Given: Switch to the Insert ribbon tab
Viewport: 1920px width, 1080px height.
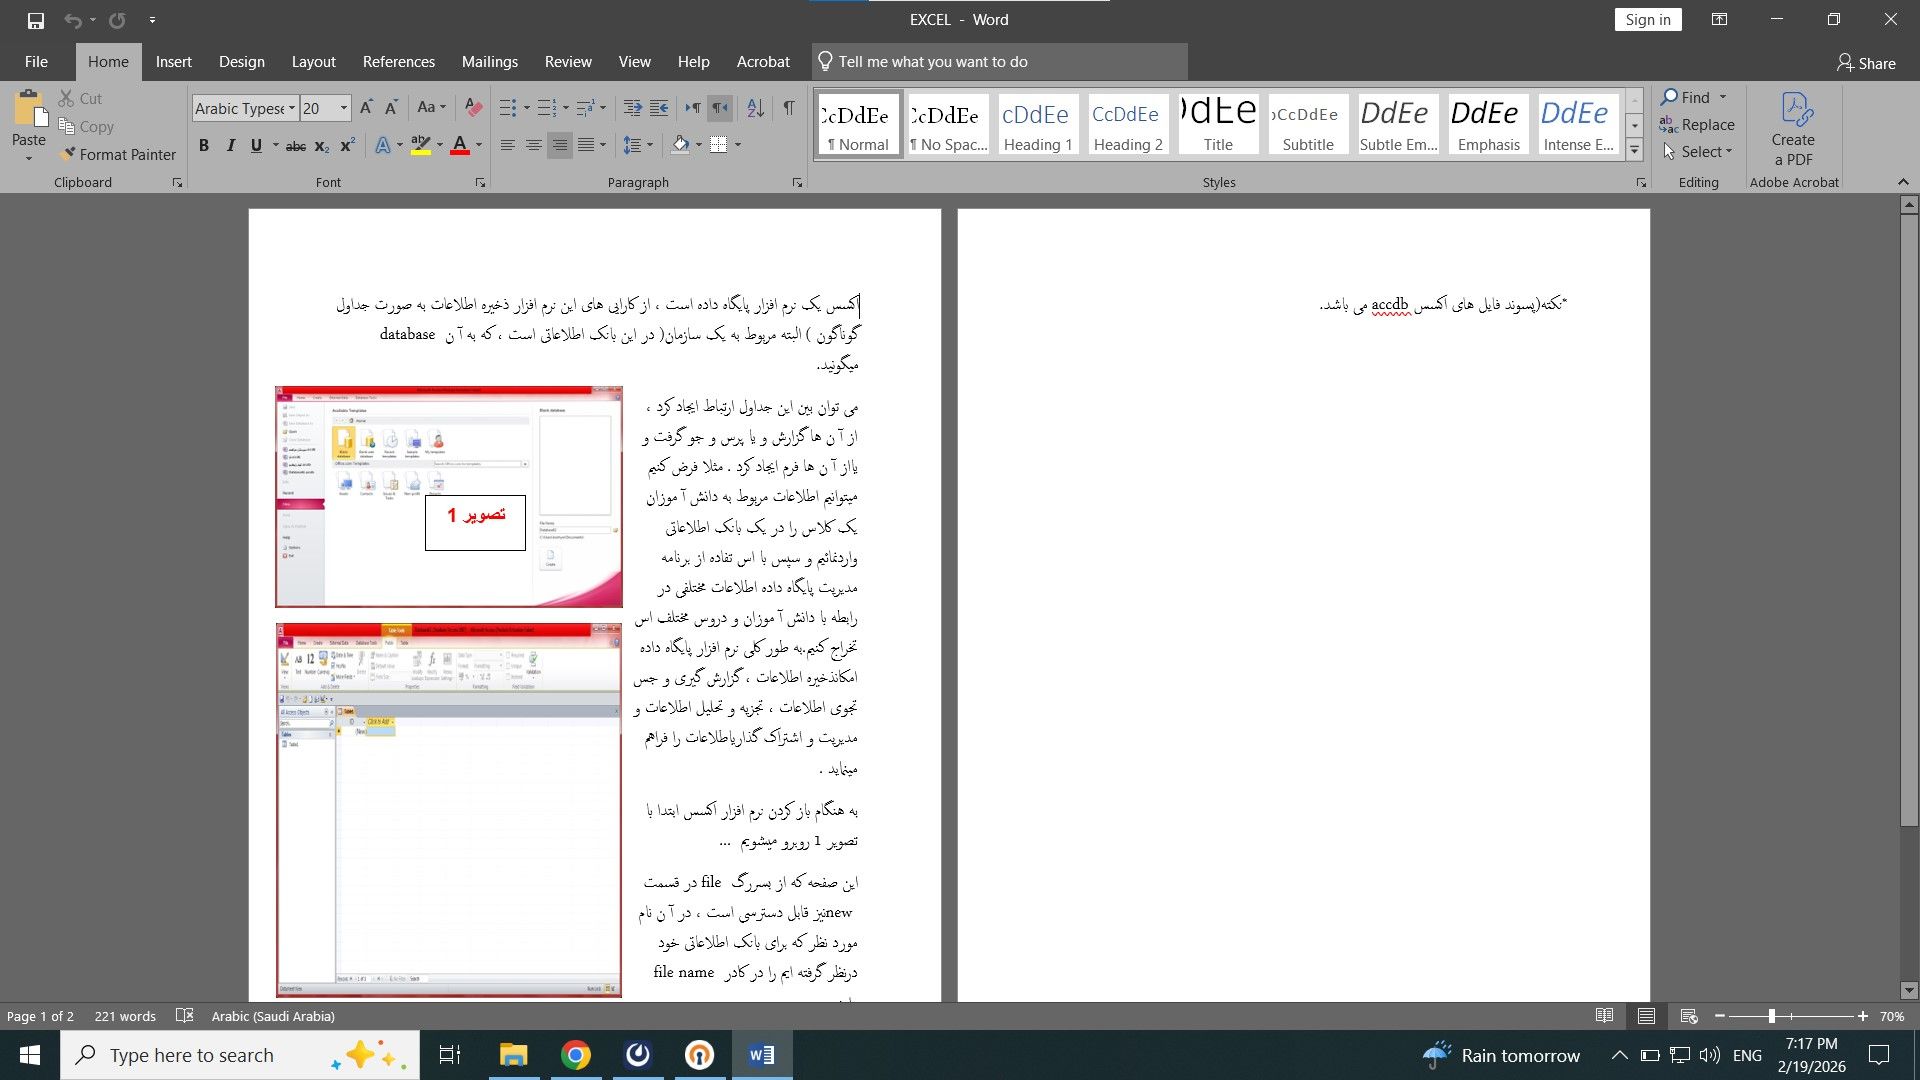Looking at the screenshot, I should [x=174, y=61].
